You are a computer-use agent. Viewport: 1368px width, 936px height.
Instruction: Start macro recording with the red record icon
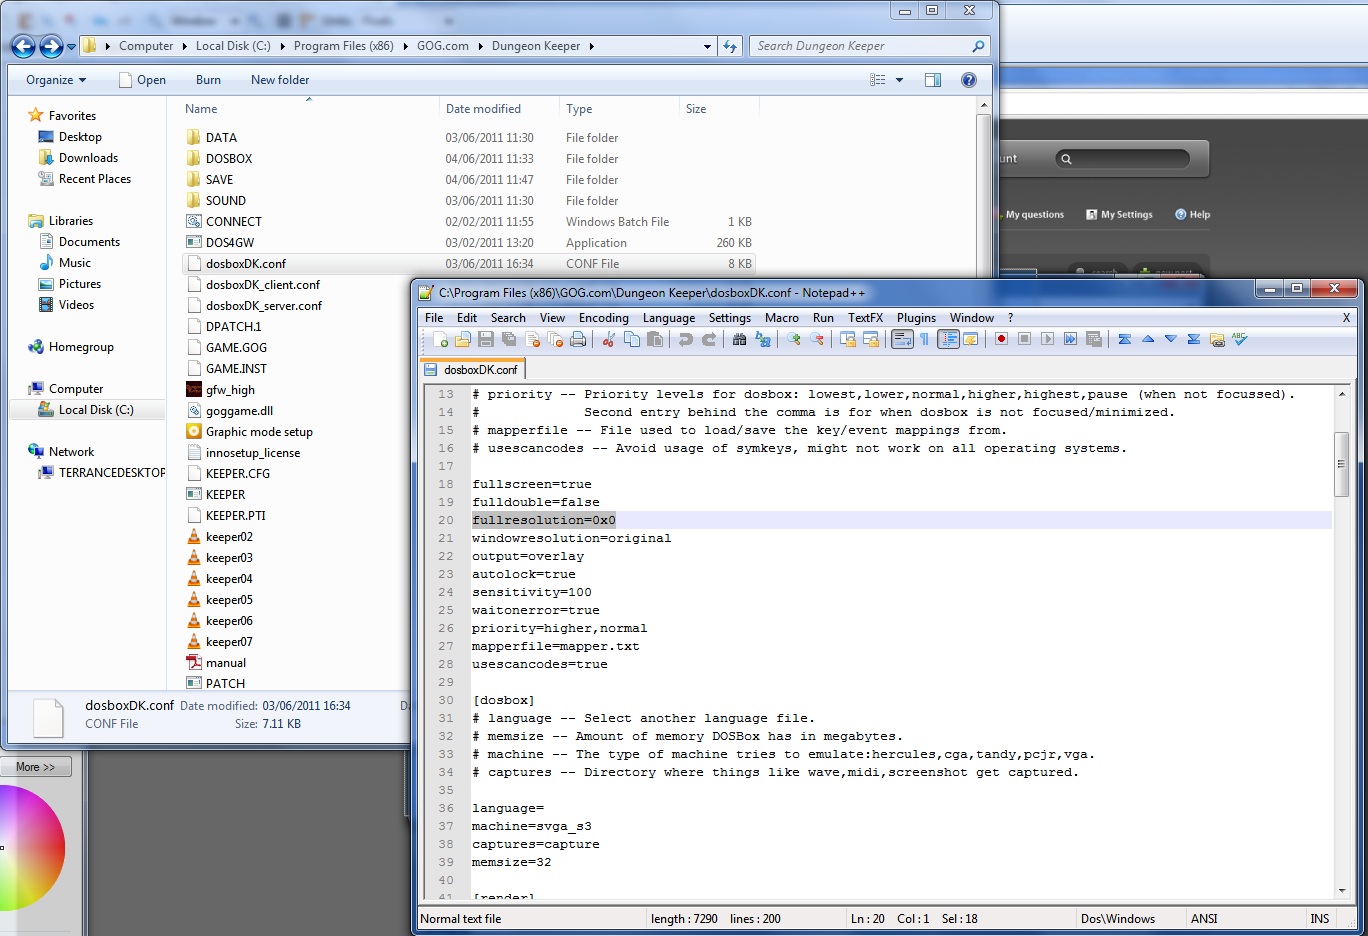(x=1001, y=340)
